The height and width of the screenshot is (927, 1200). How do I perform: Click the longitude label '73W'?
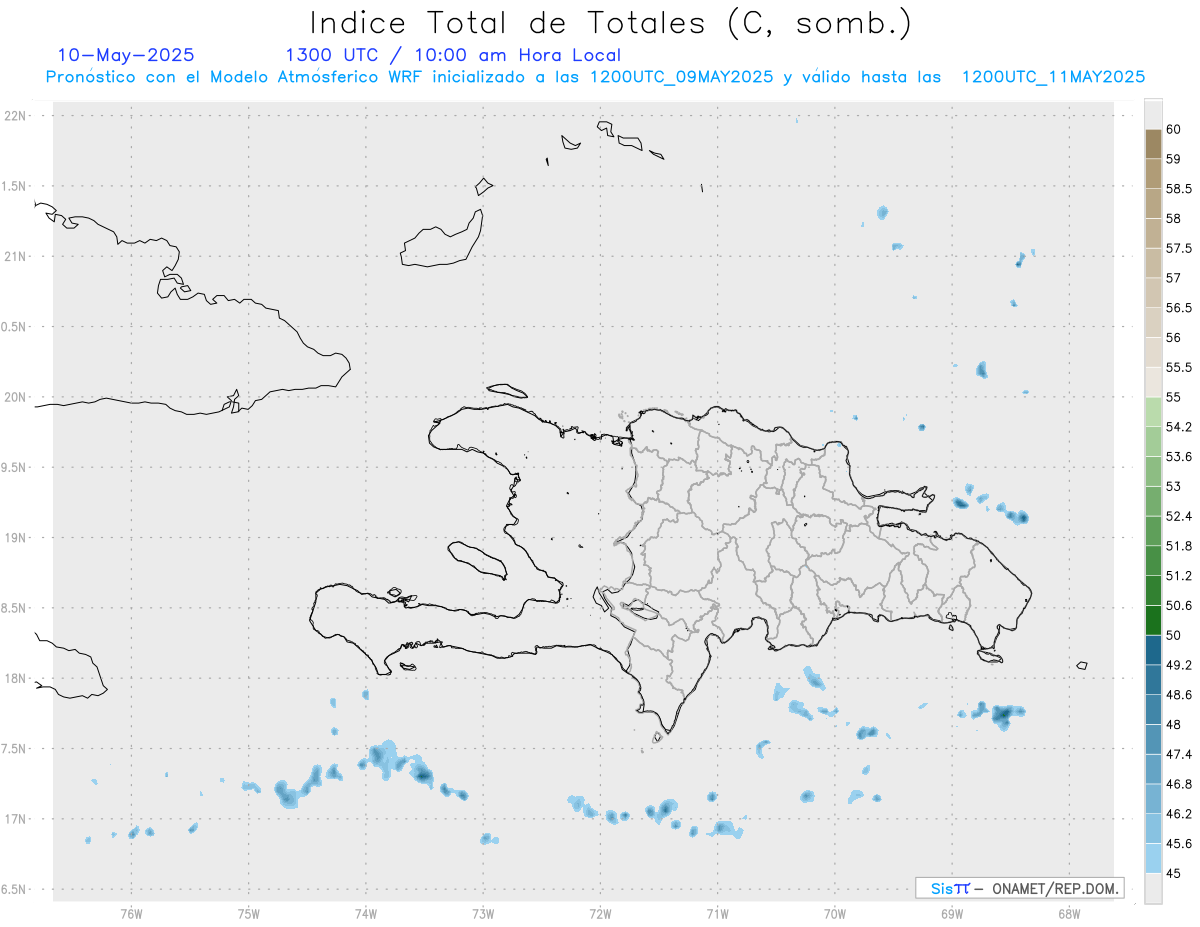[x=483, y=913]
